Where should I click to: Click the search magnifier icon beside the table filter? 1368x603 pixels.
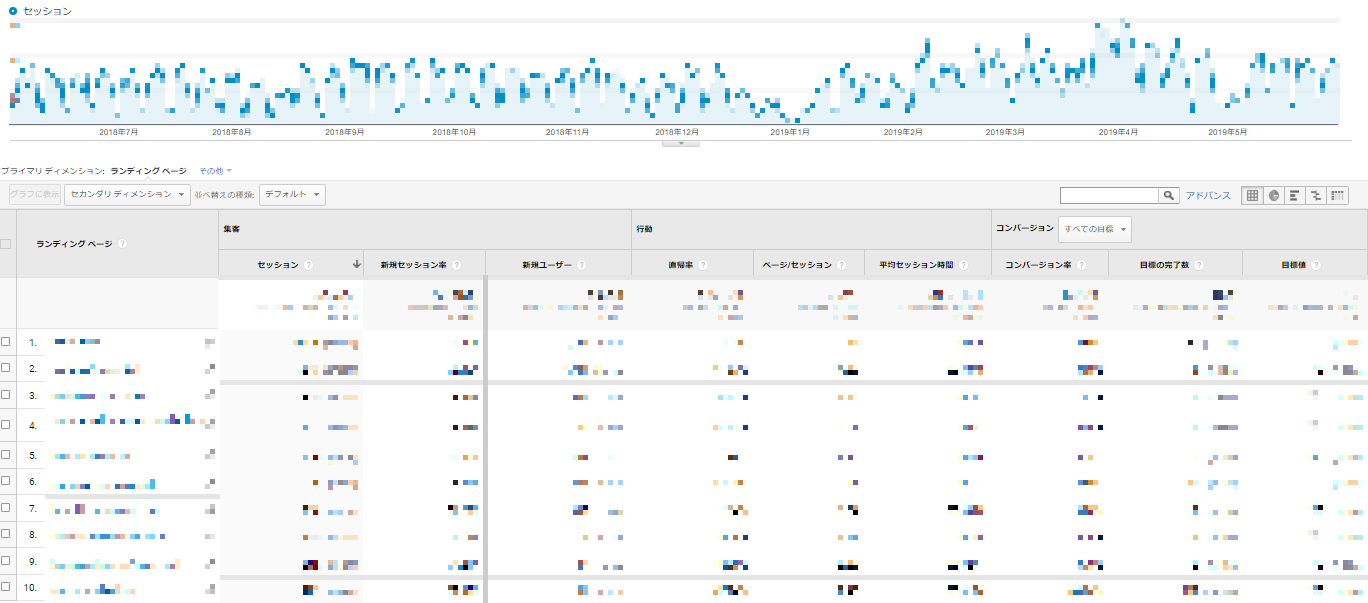tap(1169, 196)
